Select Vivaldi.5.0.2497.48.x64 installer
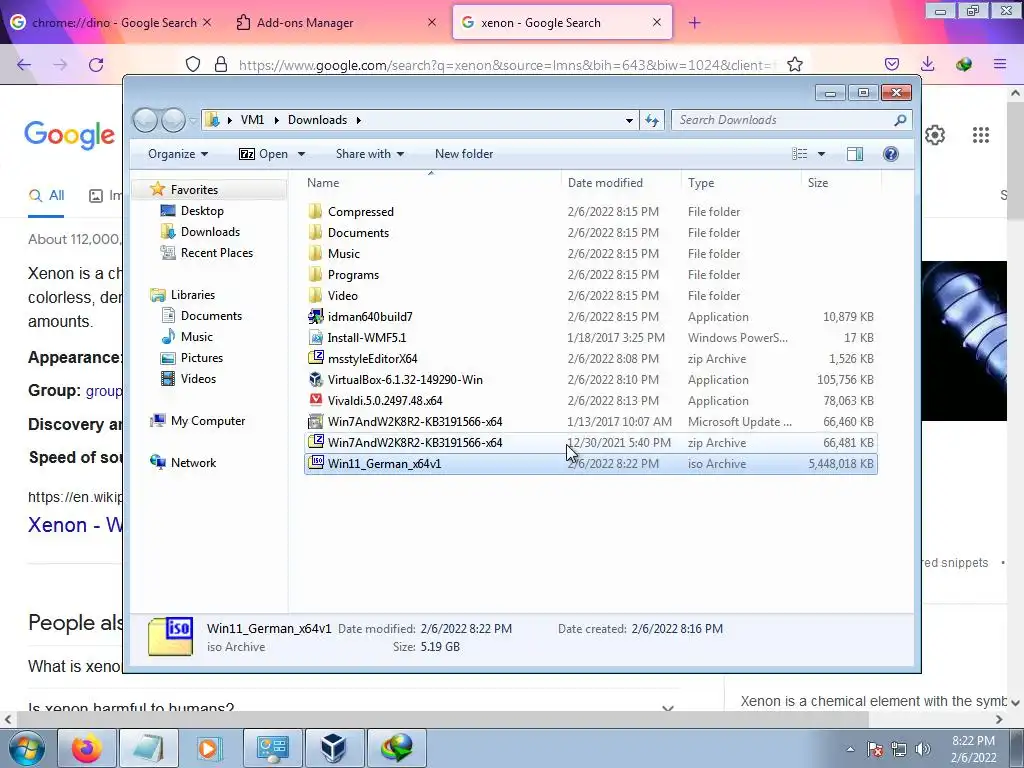 385,400
